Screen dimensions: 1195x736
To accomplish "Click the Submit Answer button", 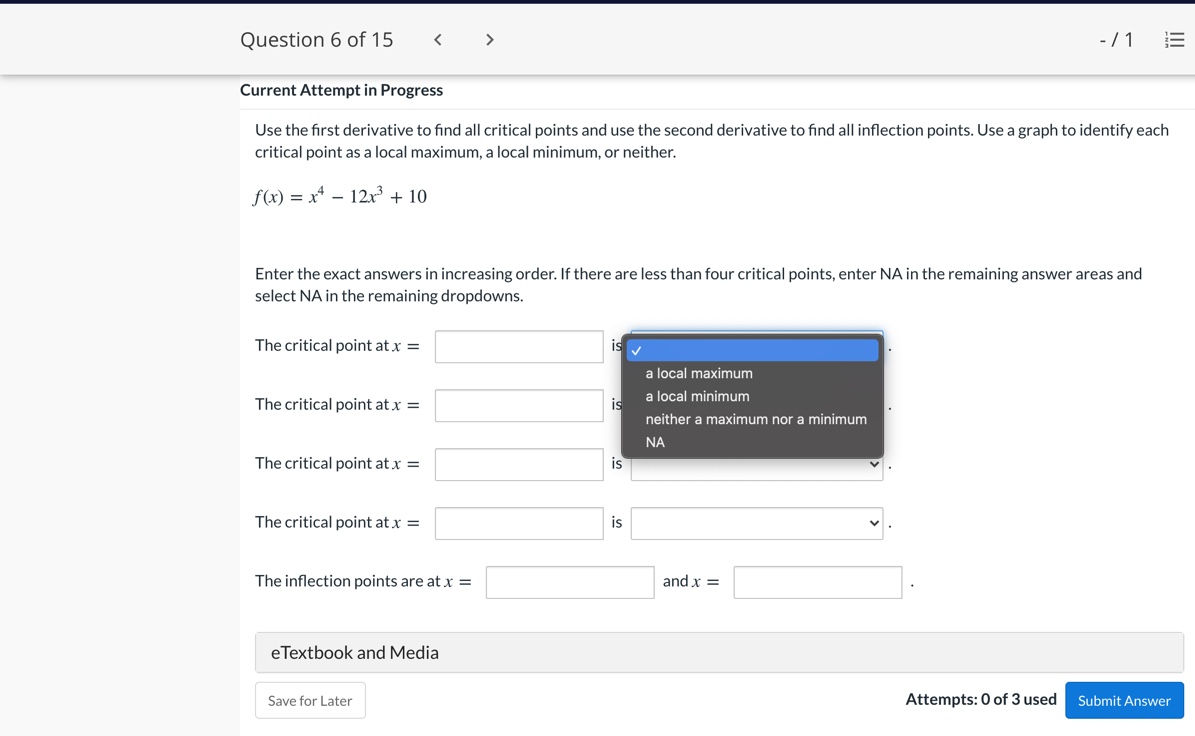I will coord(1124,700).
